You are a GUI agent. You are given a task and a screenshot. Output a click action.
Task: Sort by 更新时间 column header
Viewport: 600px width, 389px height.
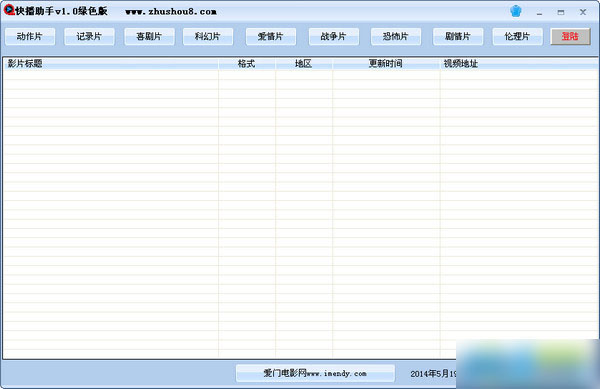point(386,63)
